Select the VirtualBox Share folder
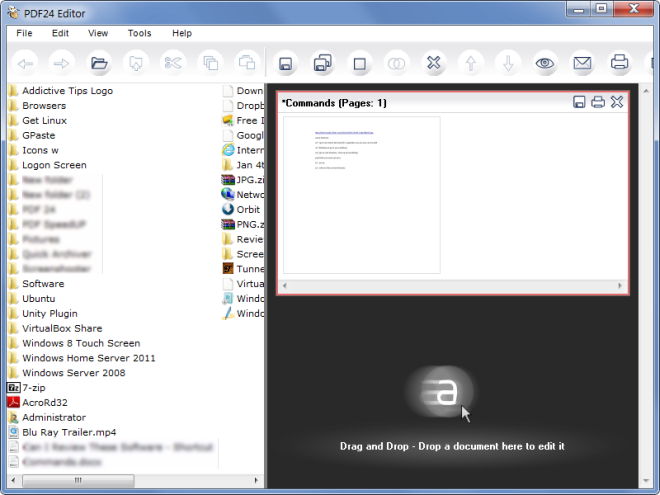Viewport: 660px width, 495px height. [56, 329]
